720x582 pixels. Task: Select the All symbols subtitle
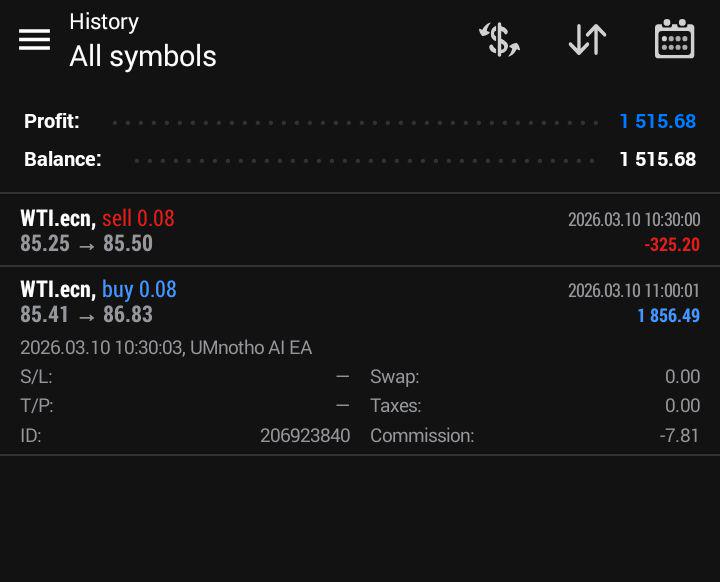click(142, 57)
